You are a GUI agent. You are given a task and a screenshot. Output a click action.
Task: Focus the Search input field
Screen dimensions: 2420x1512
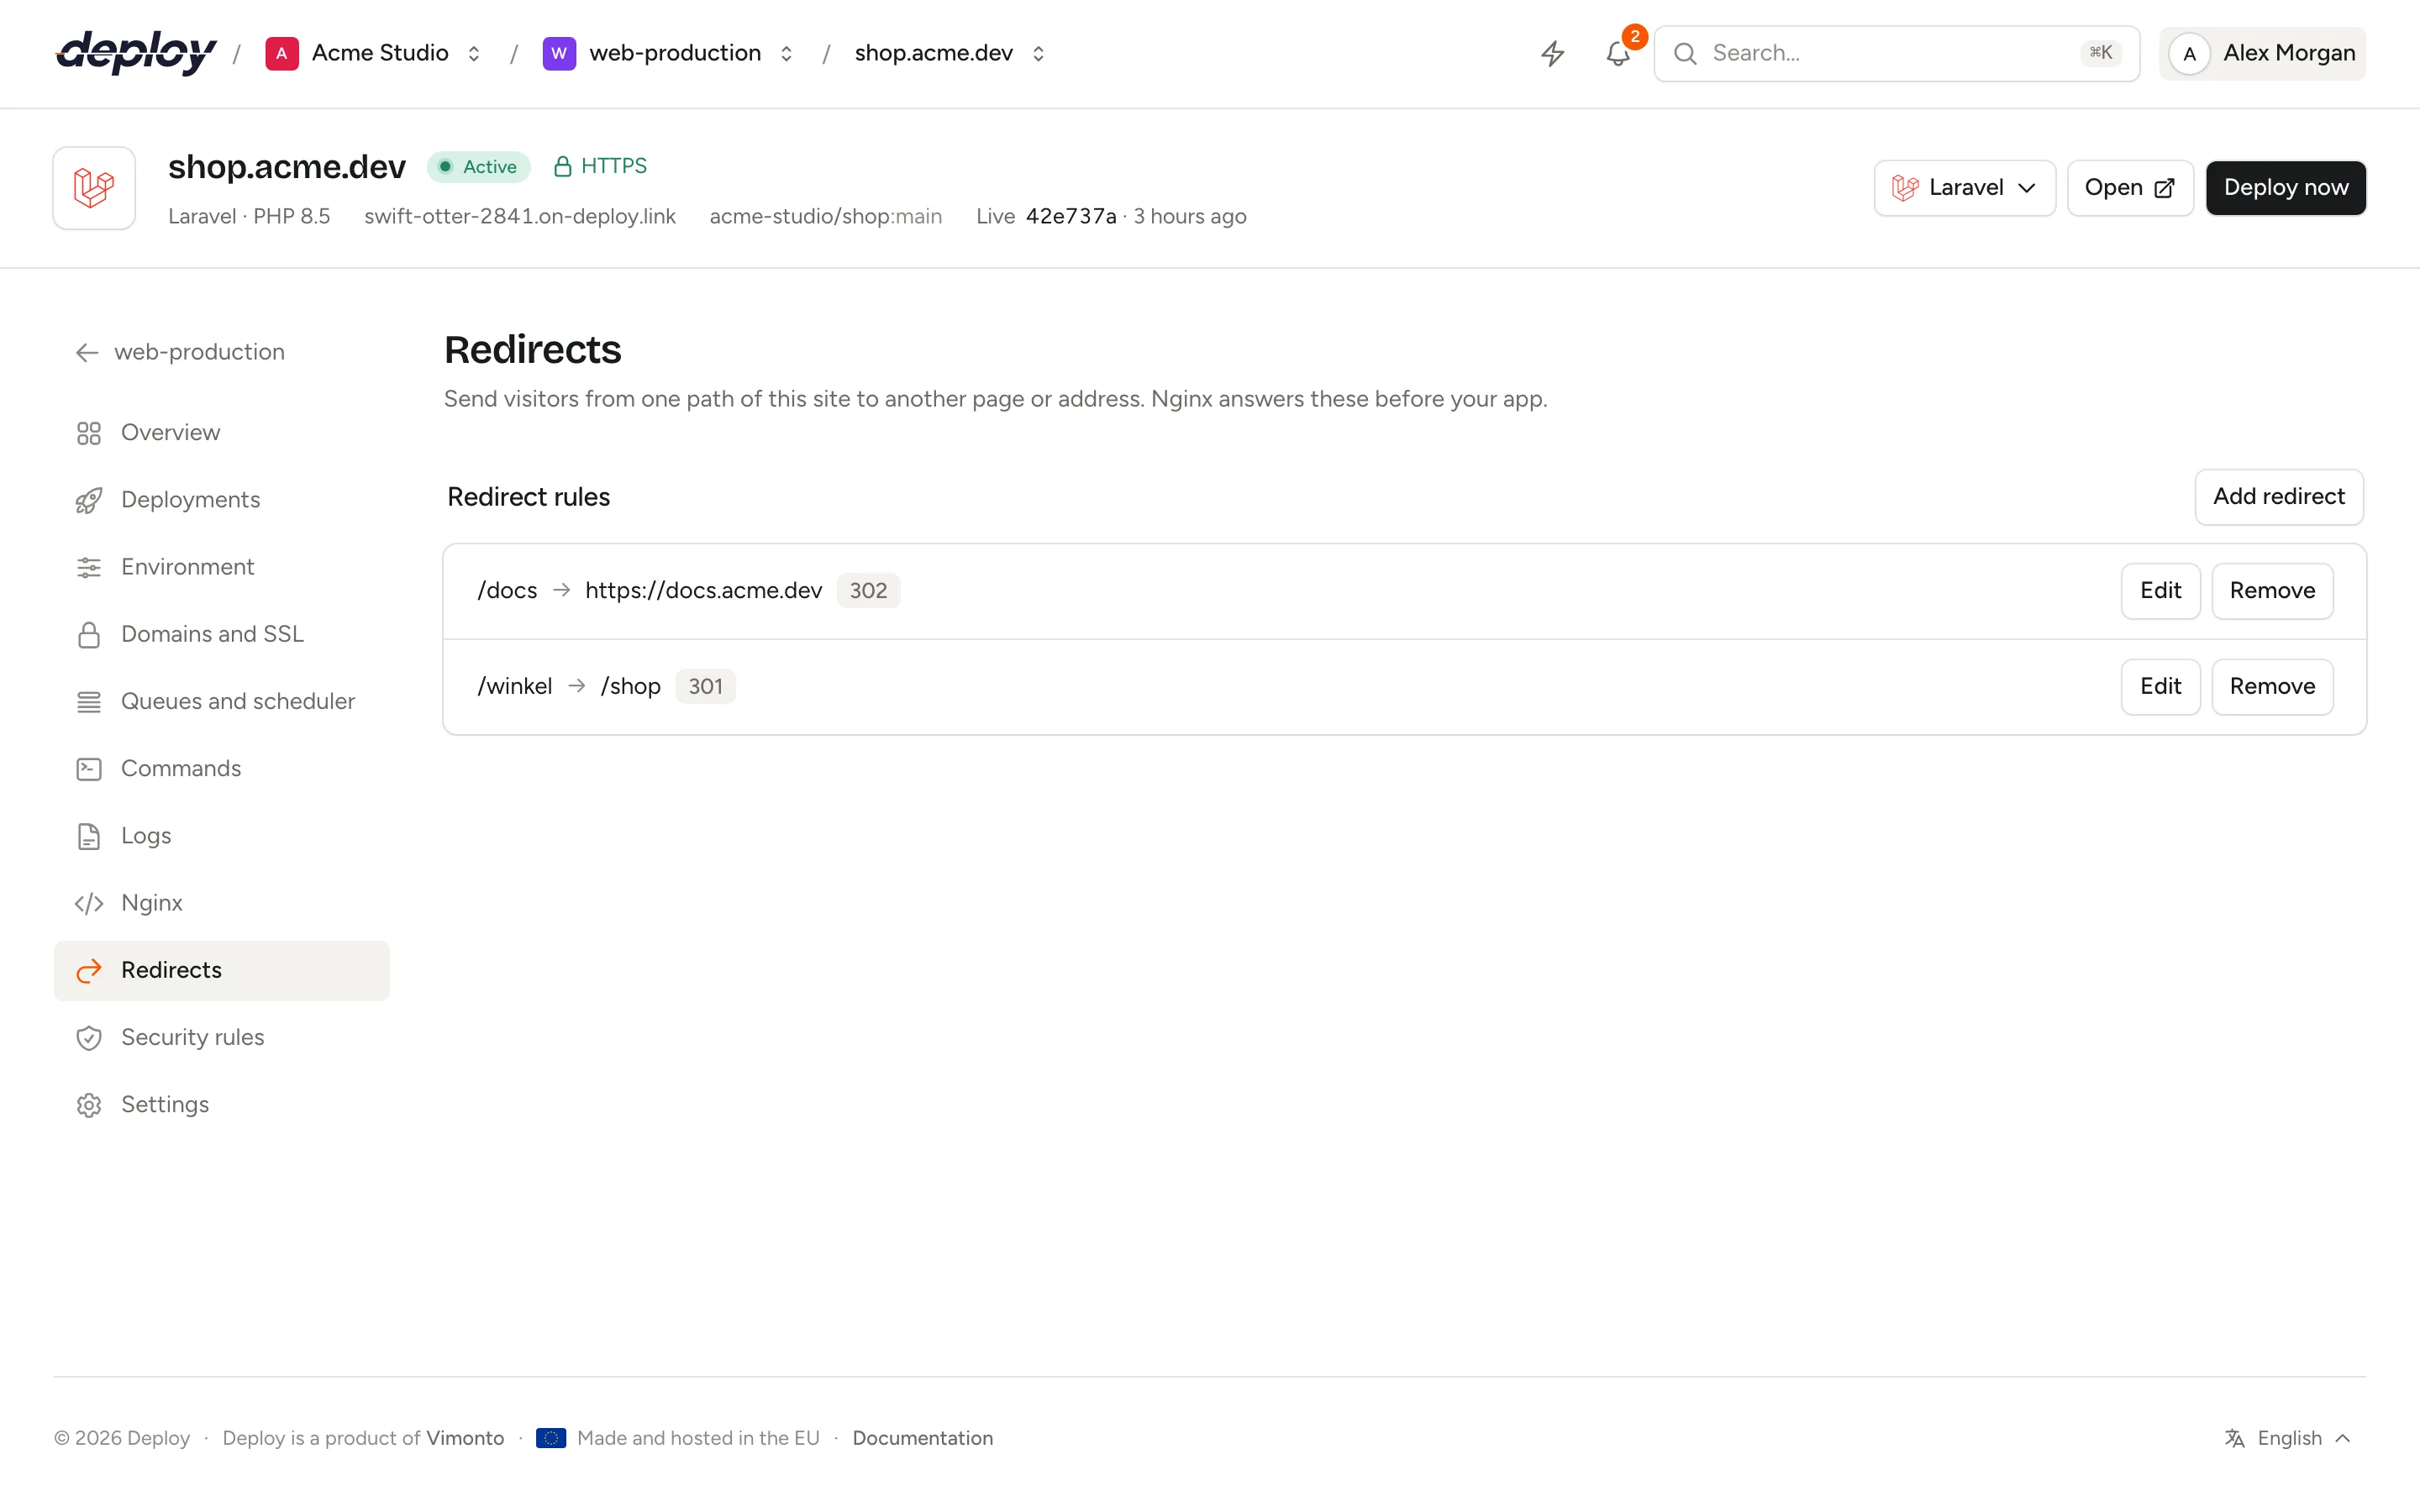[1896, 53]
